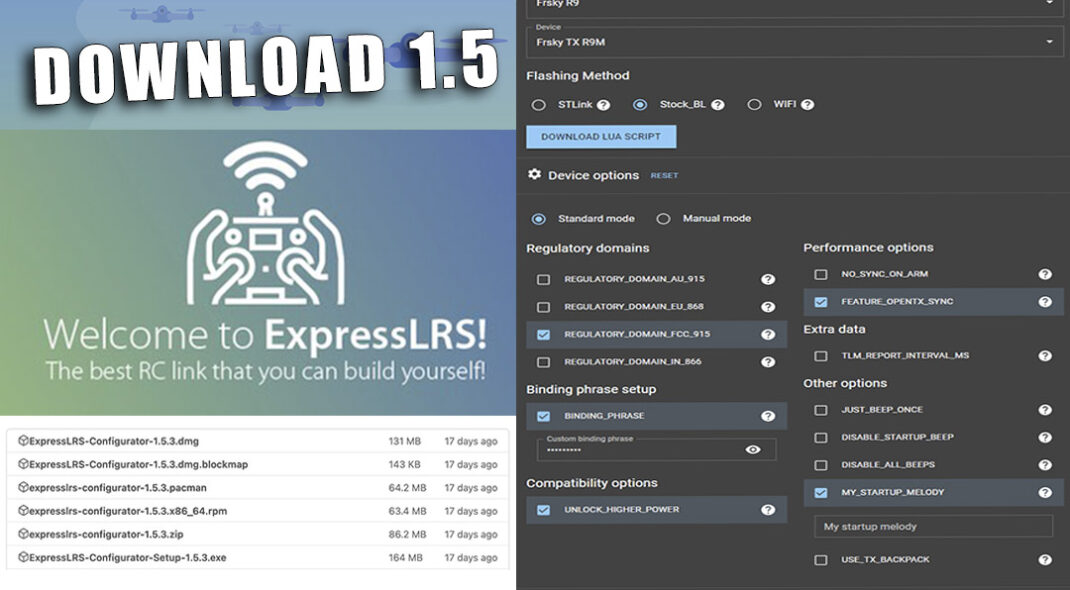This screenshot has height=590, width=1070.
Task: Select the WIFI flashing method
Action: (754, 105)
